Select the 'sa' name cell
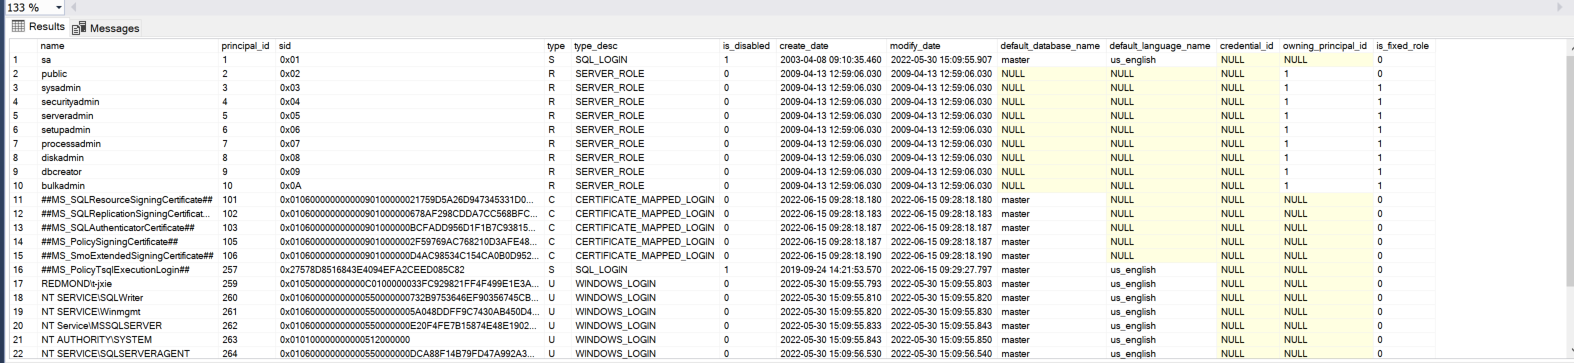Image resolution: width=1574 pixels, height=363 pixels. click(x=128, y=60)
